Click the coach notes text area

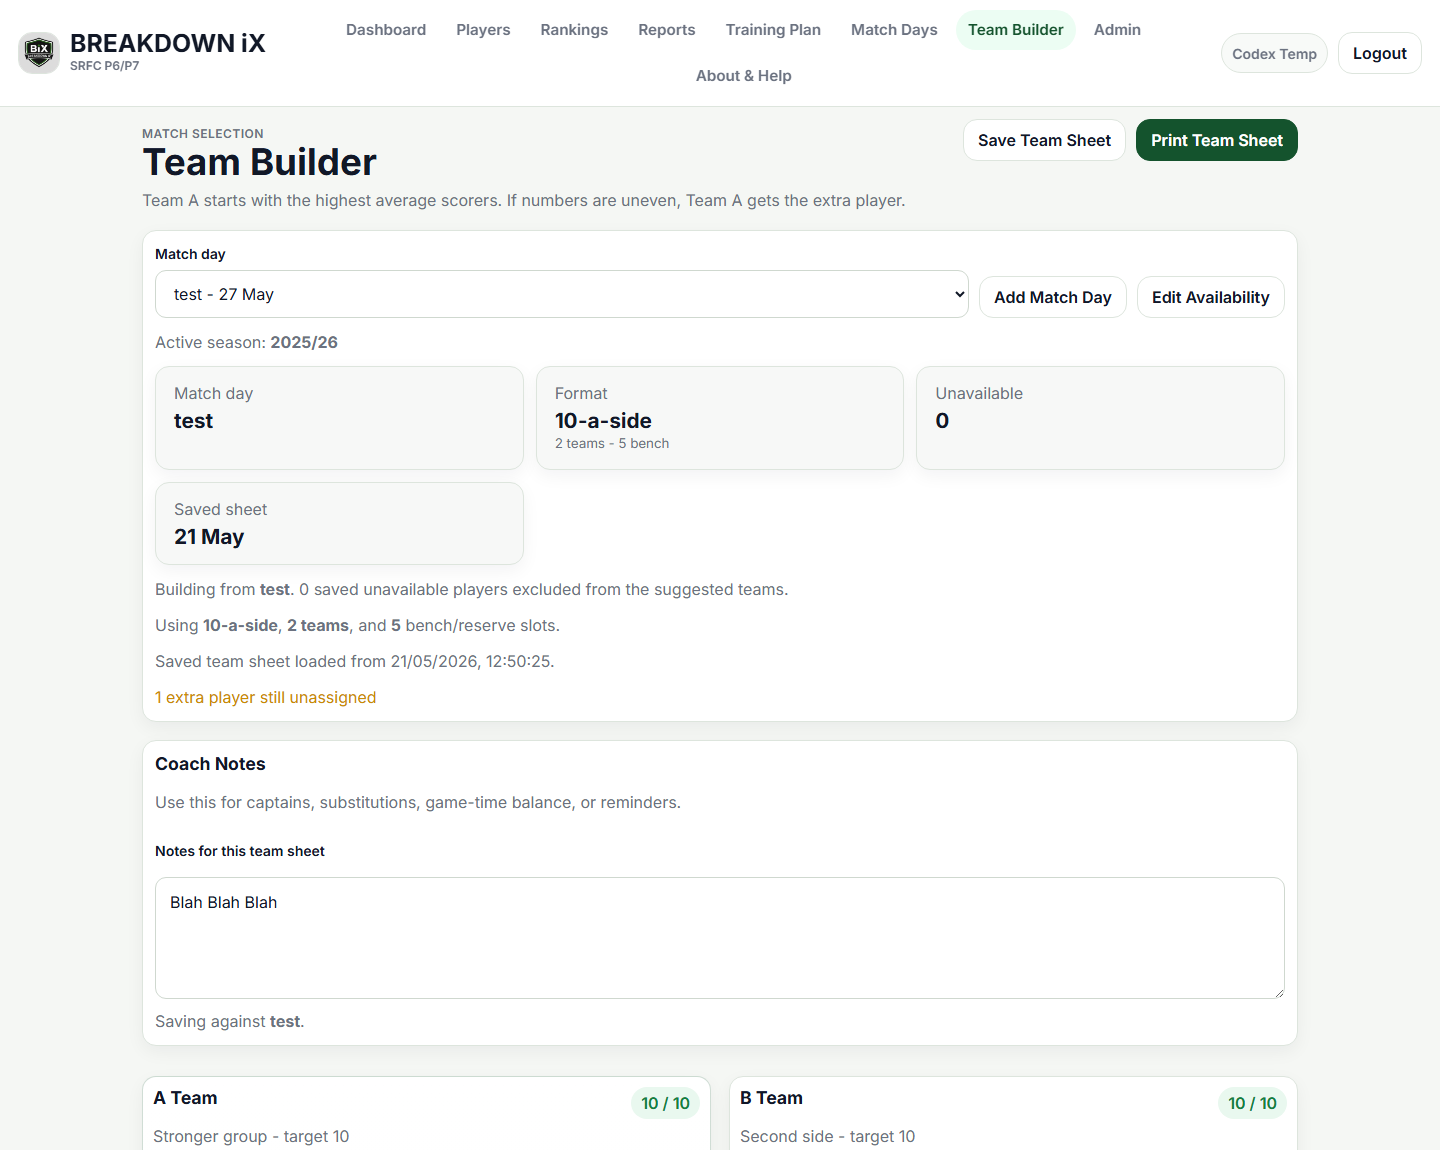pos(720,938)
